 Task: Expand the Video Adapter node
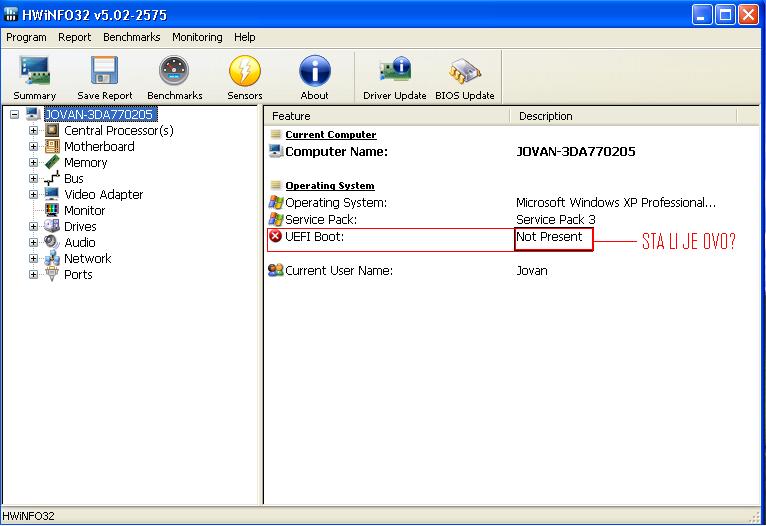(33, 194)
